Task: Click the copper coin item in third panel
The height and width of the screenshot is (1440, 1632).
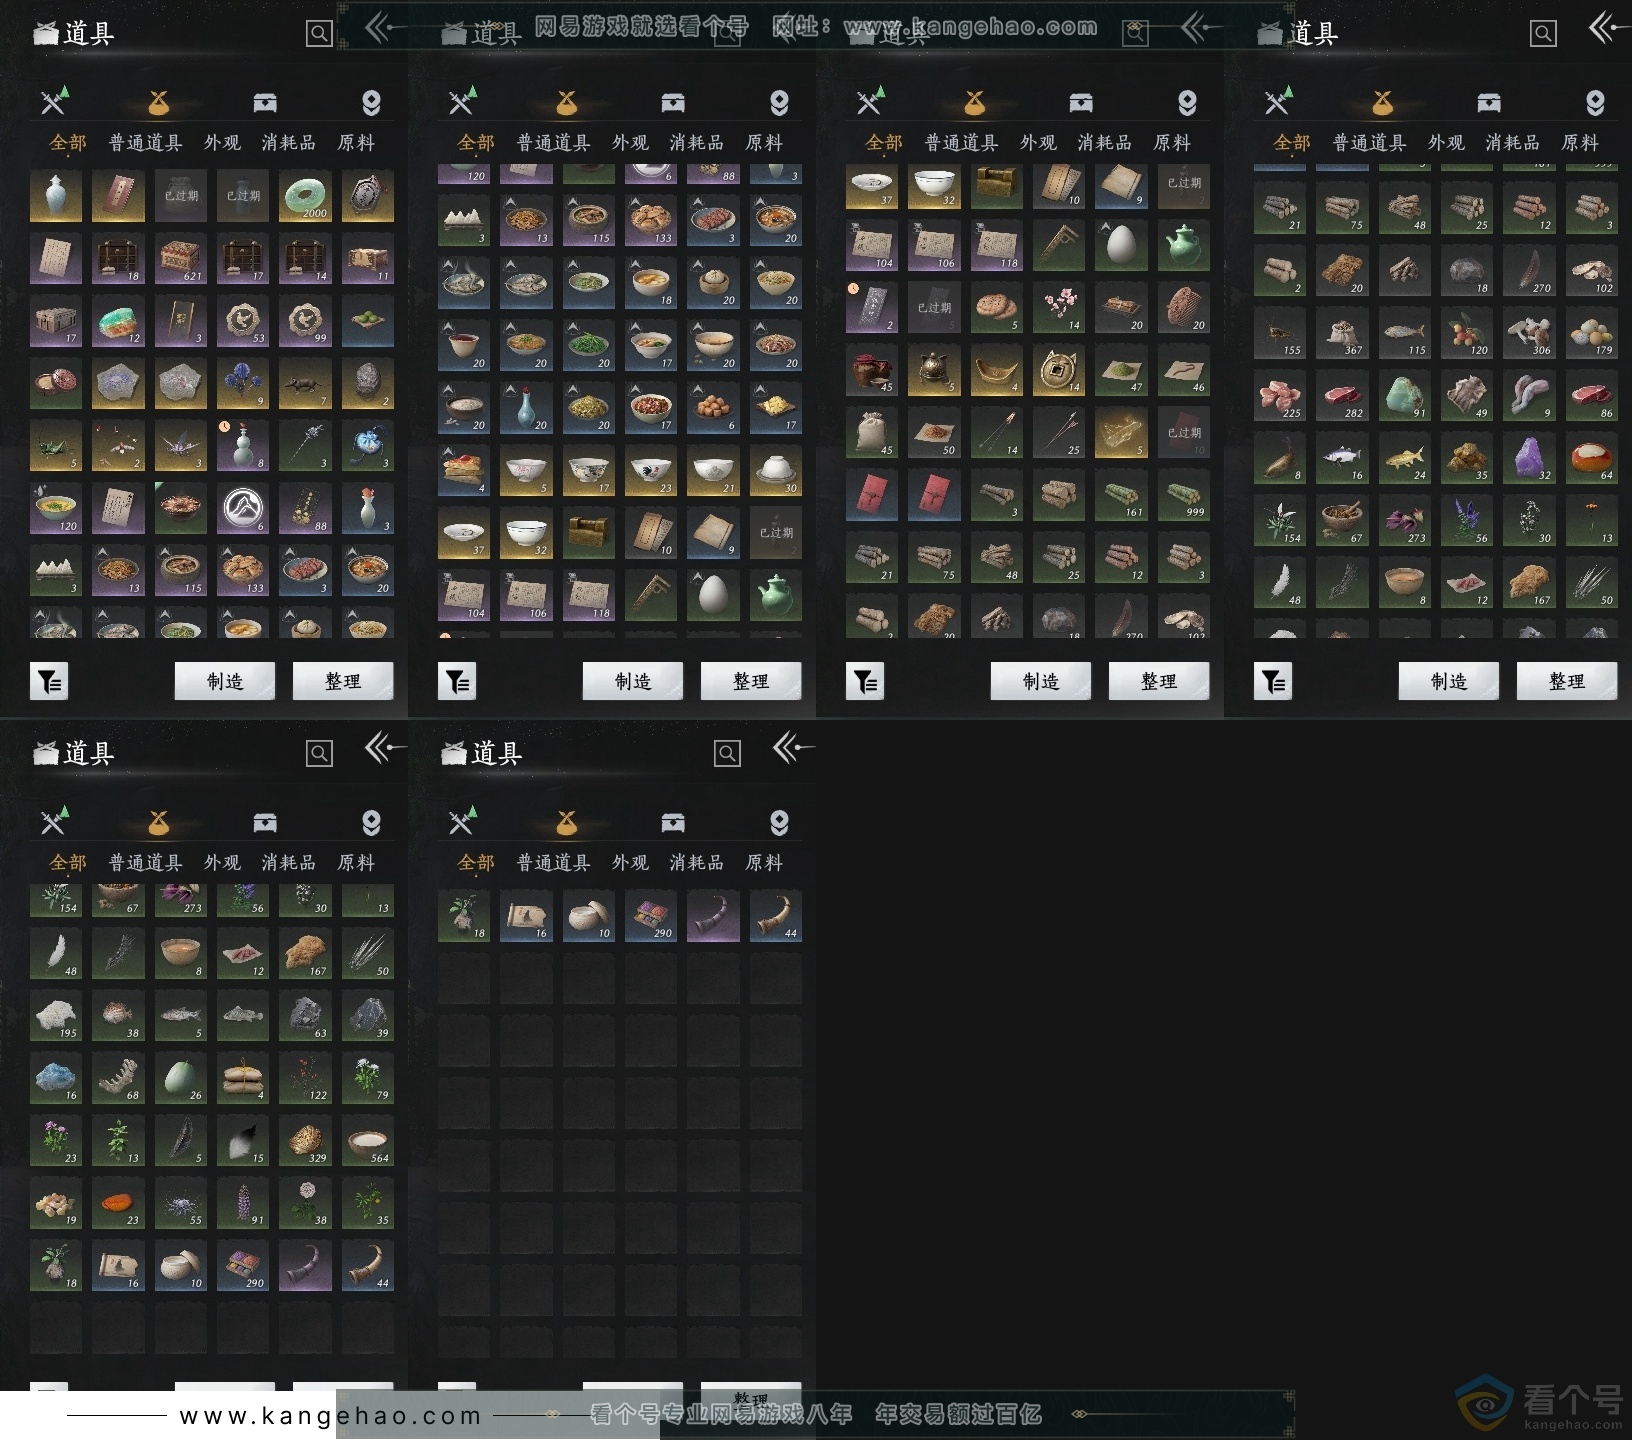Action: 1059,370
